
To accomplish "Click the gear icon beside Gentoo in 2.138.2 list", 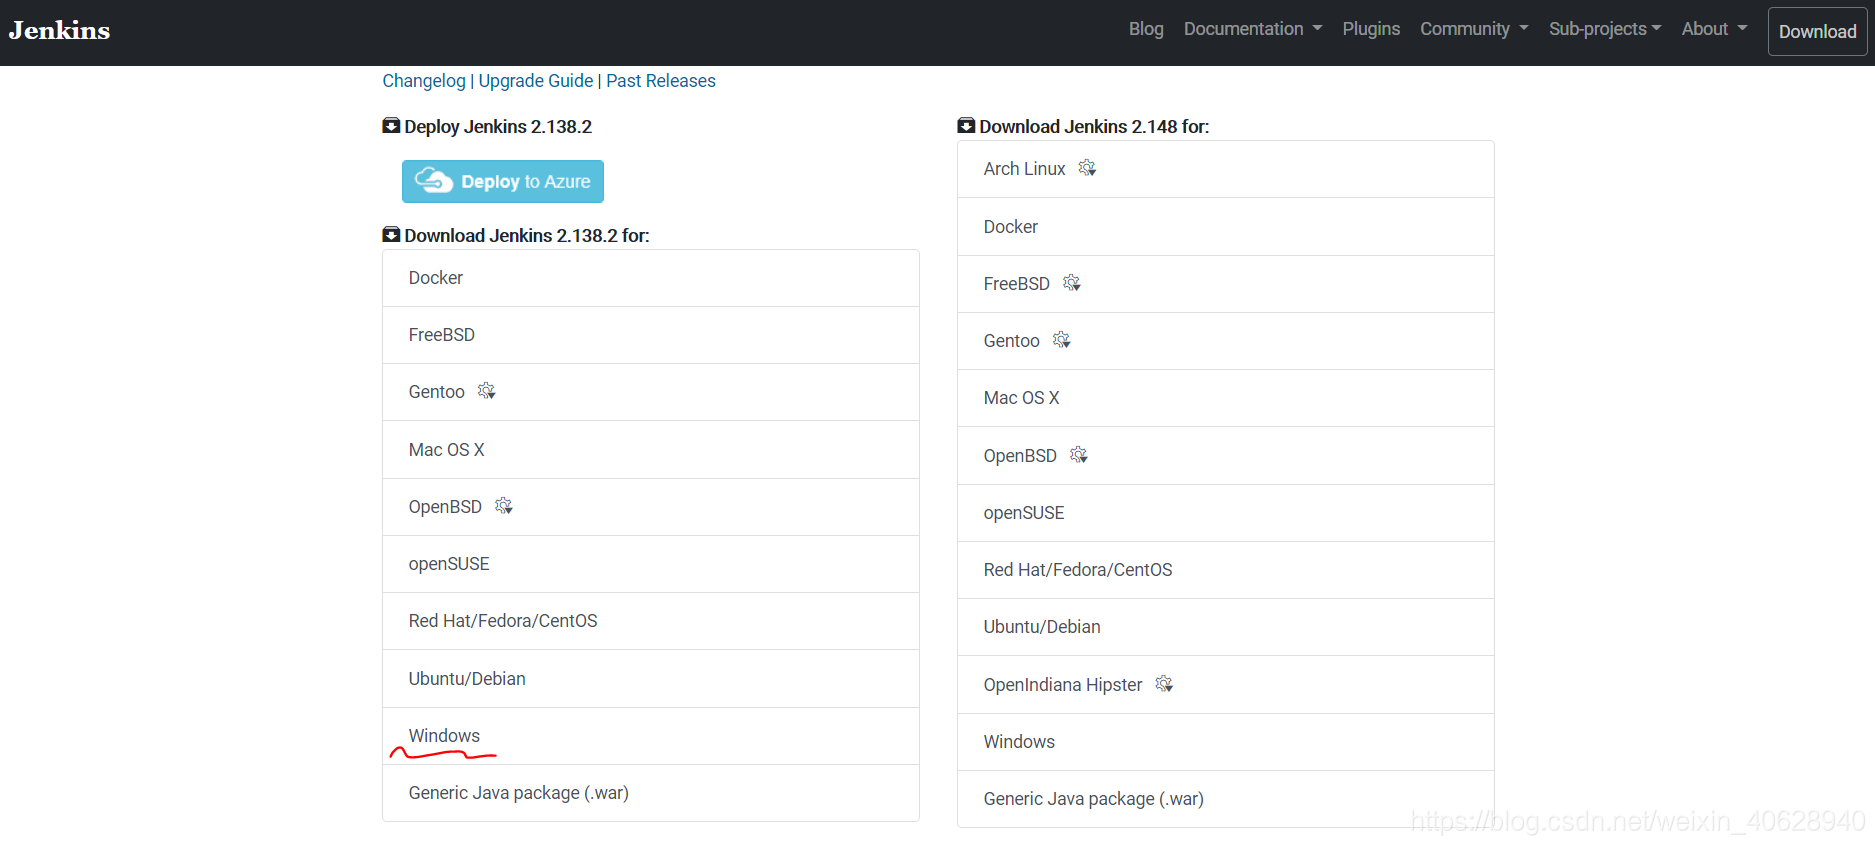I will coord(487,391).
